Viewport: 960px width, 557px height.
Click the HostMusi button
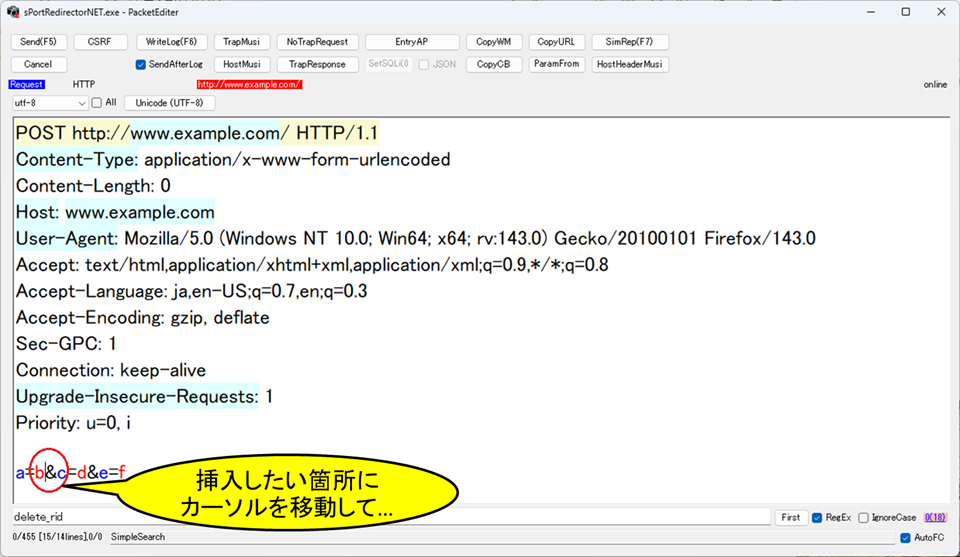pyautogui.click(x=242, y=64)
